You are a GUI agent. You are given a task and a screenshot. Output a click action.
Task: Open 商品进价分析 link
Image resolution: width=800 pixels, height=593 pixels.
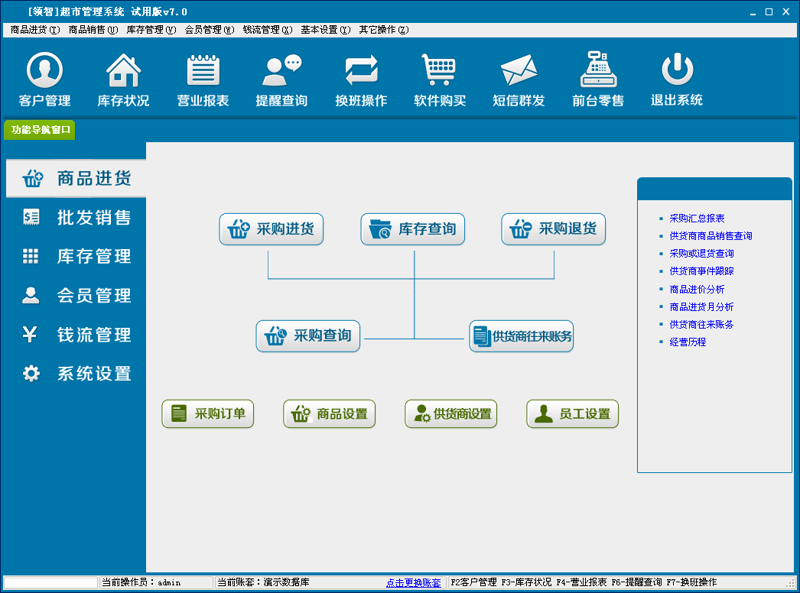click(697, 289)
